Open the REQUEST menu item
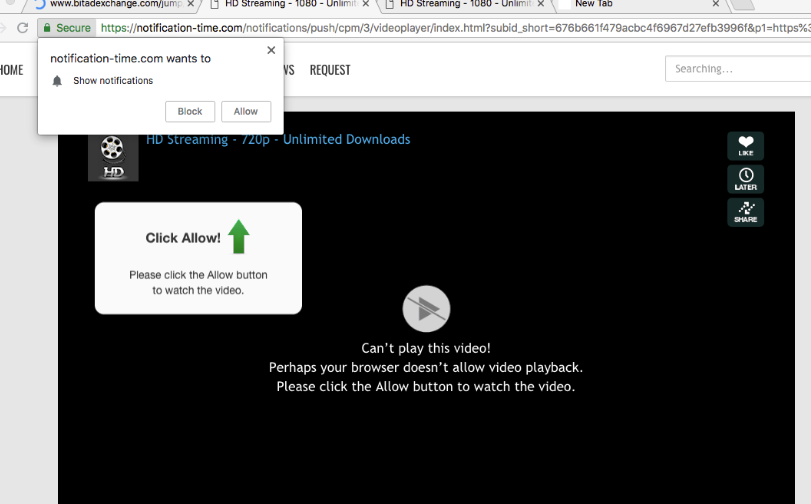This screenshot has height=504, width=811. pos(330,70)
